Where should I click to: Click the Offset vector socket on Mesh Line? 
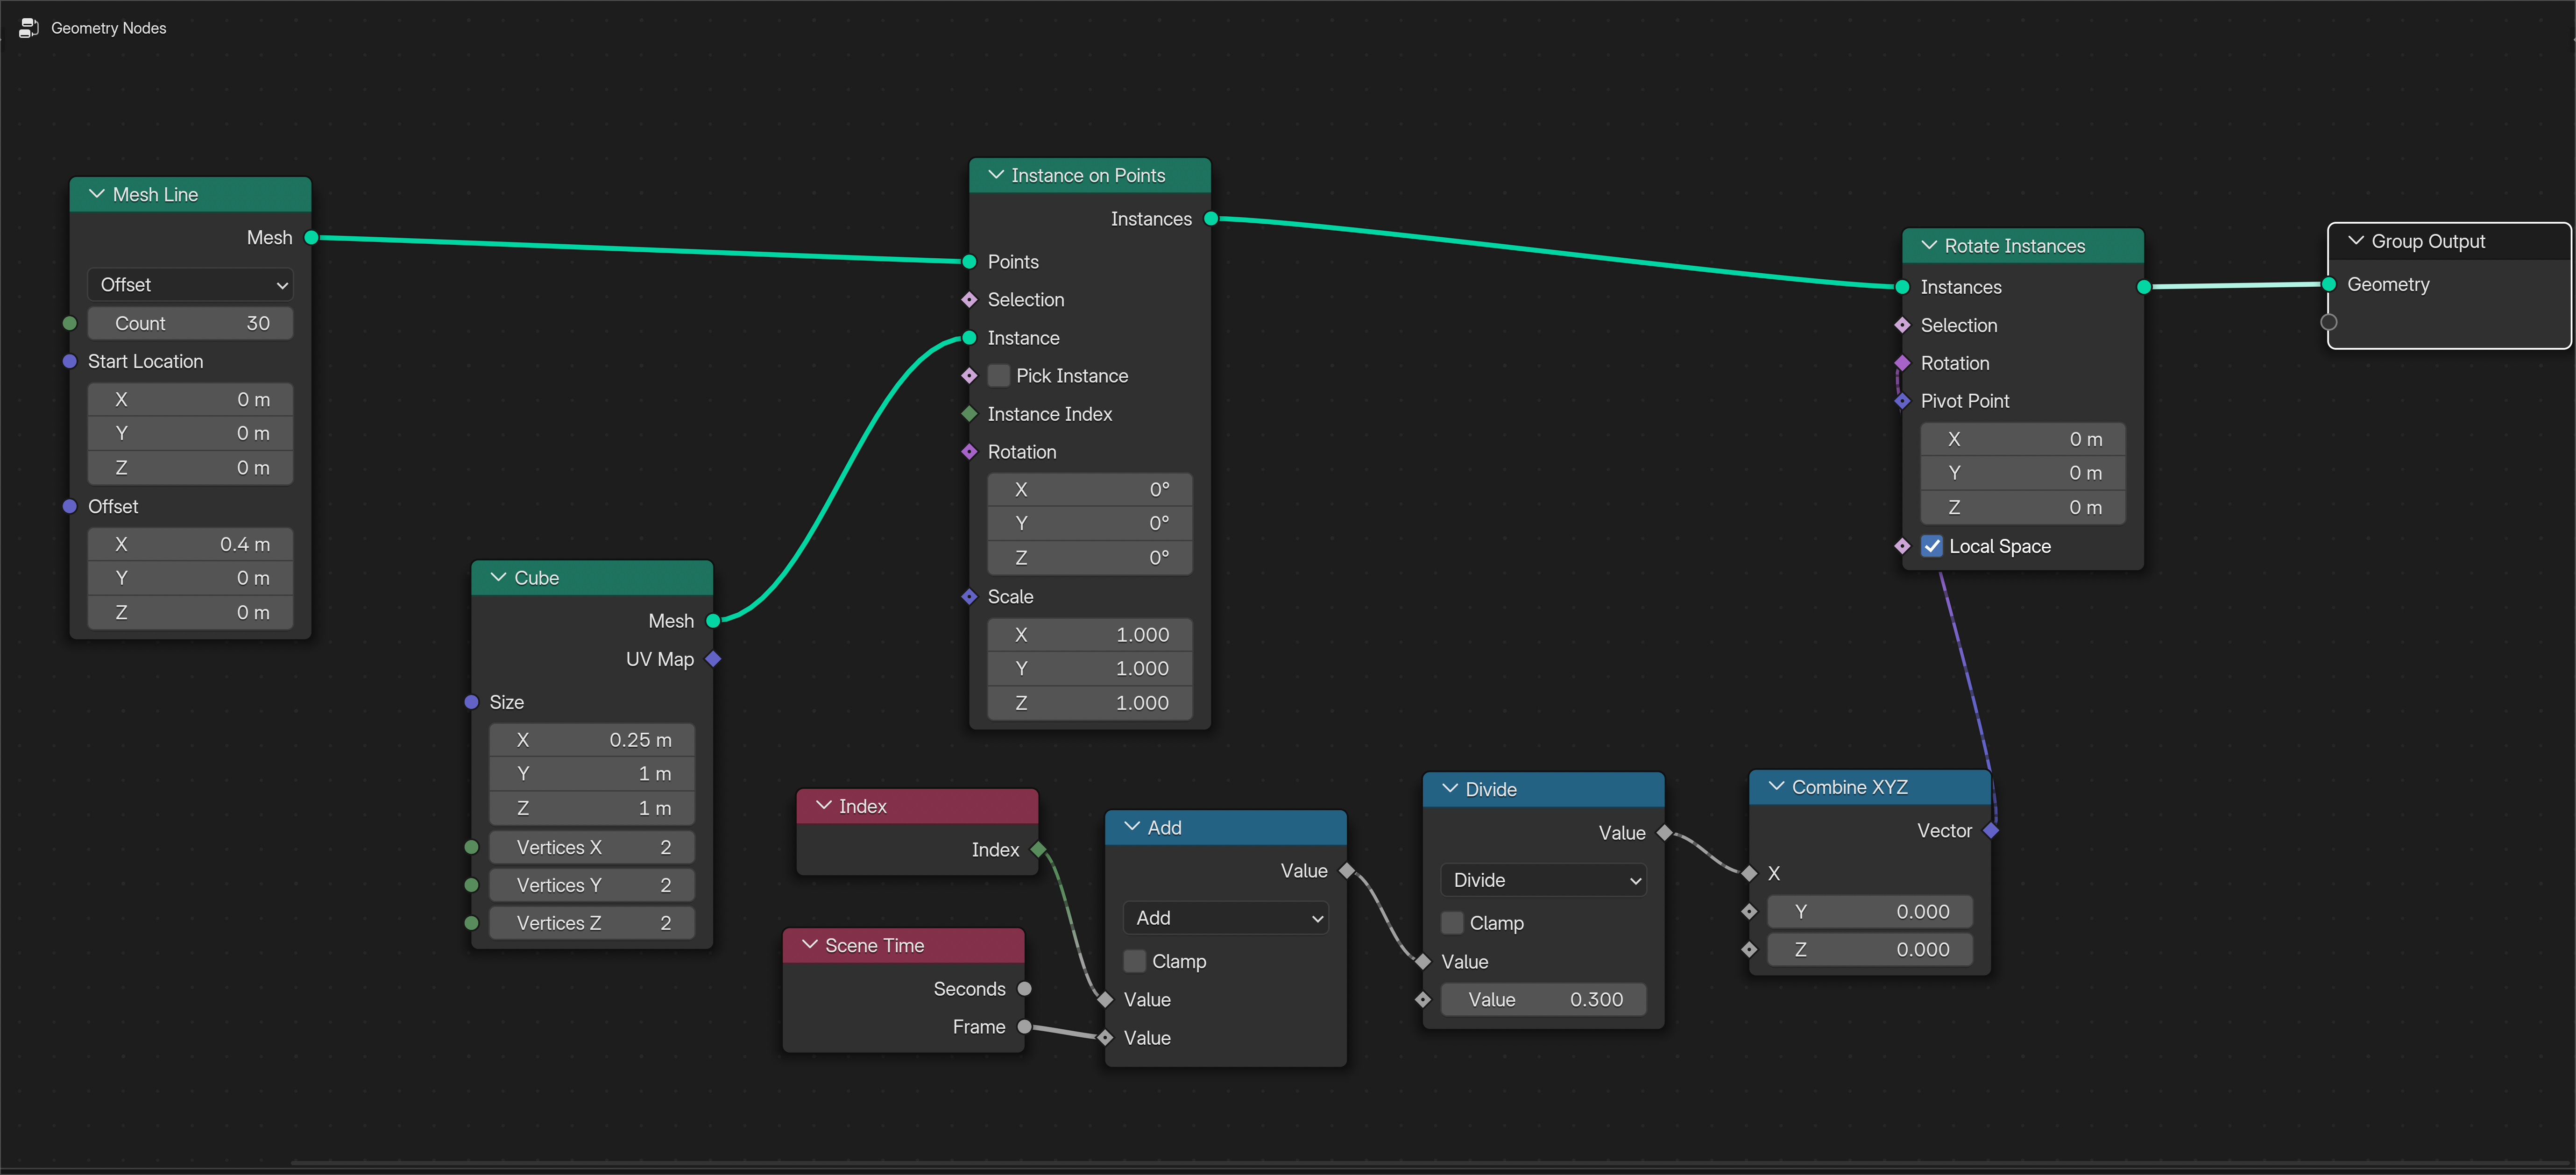click(x=70, y=506)
